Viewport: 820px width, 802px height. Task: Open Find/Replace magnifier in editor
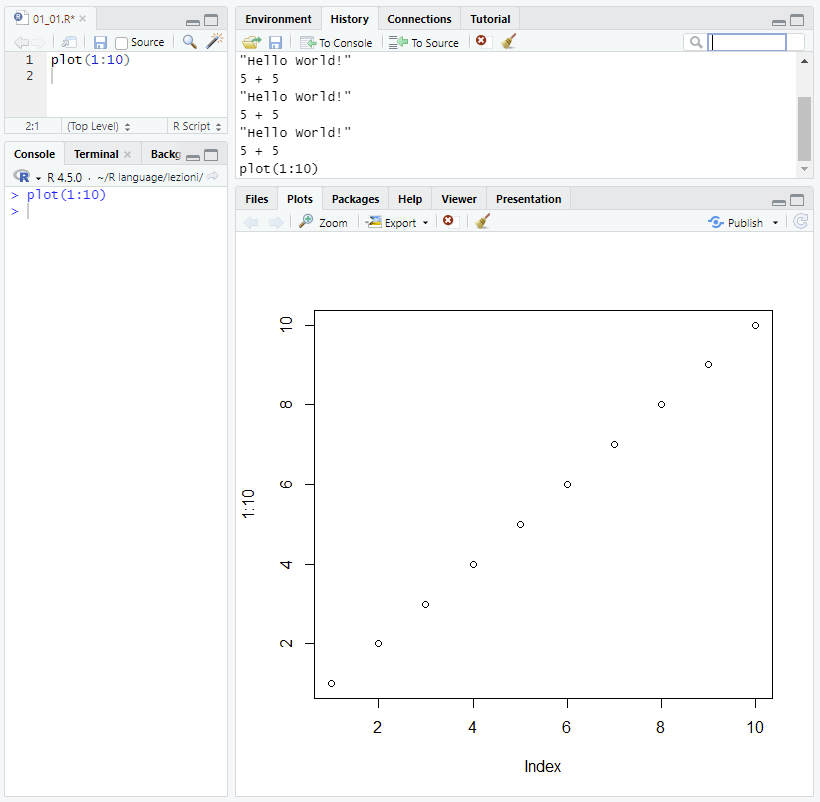point(190,42)
